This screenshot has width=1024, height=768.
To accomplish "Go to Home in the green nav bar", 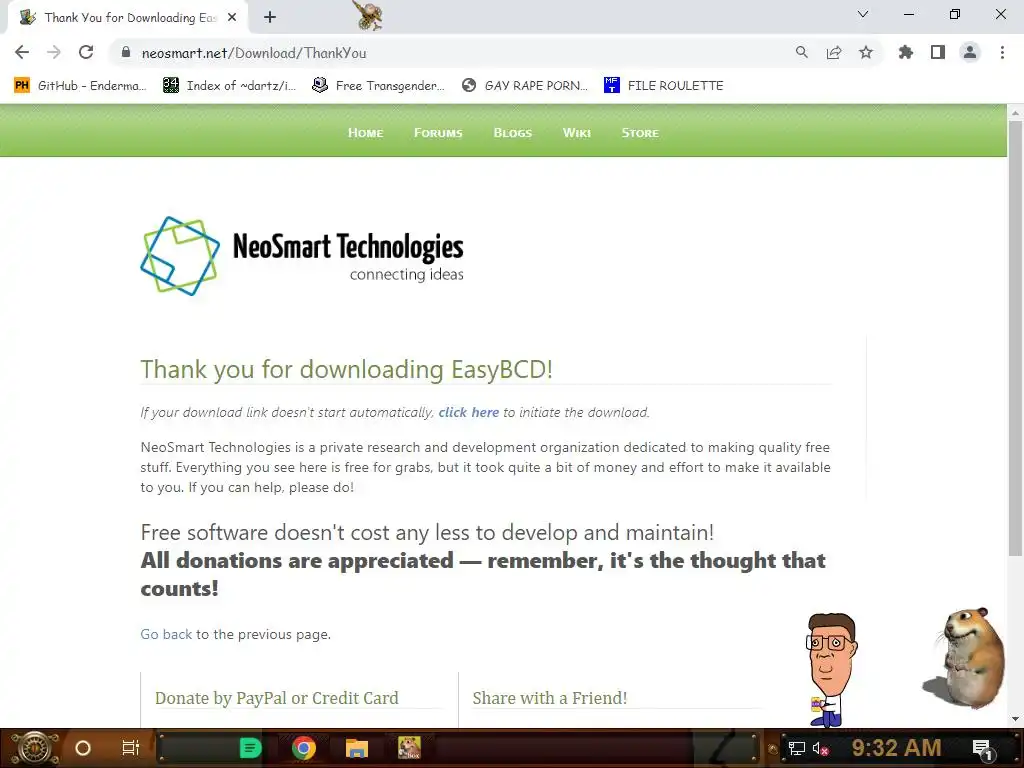I will (x=365, y=133).
